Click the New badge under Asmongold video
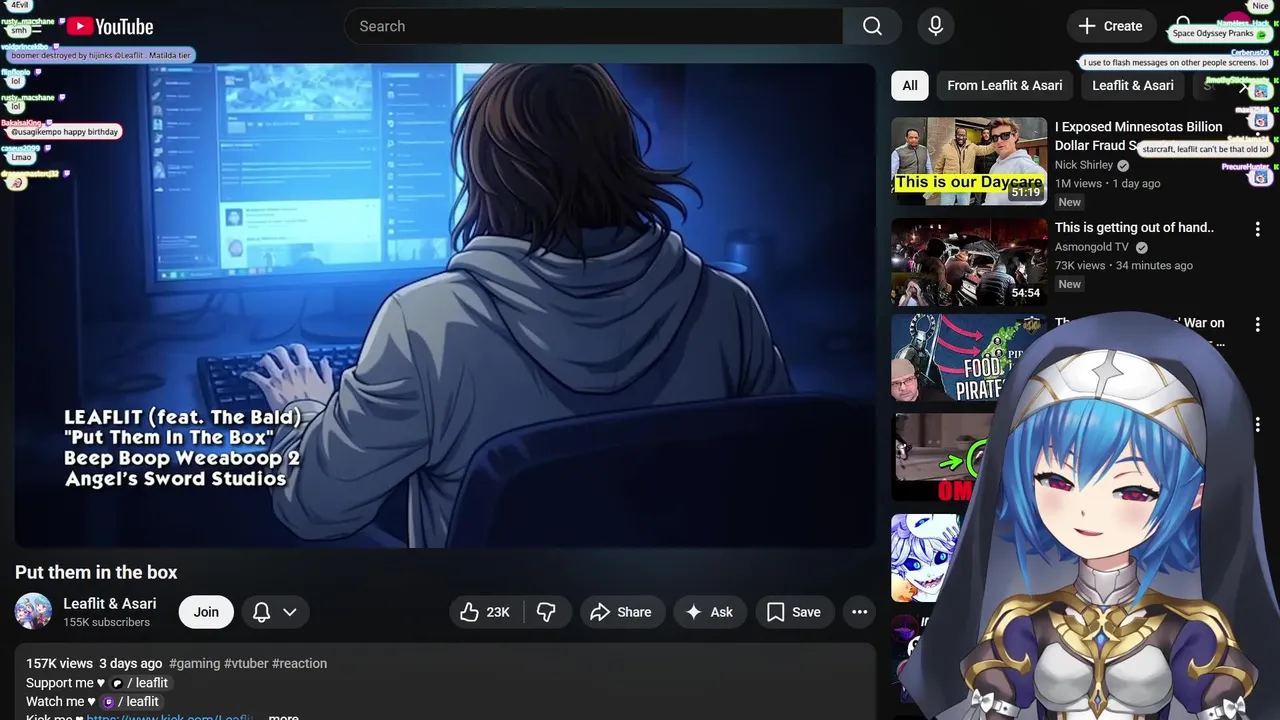The height and width of the screenshot is (720, 1280). coord(1070,284)
